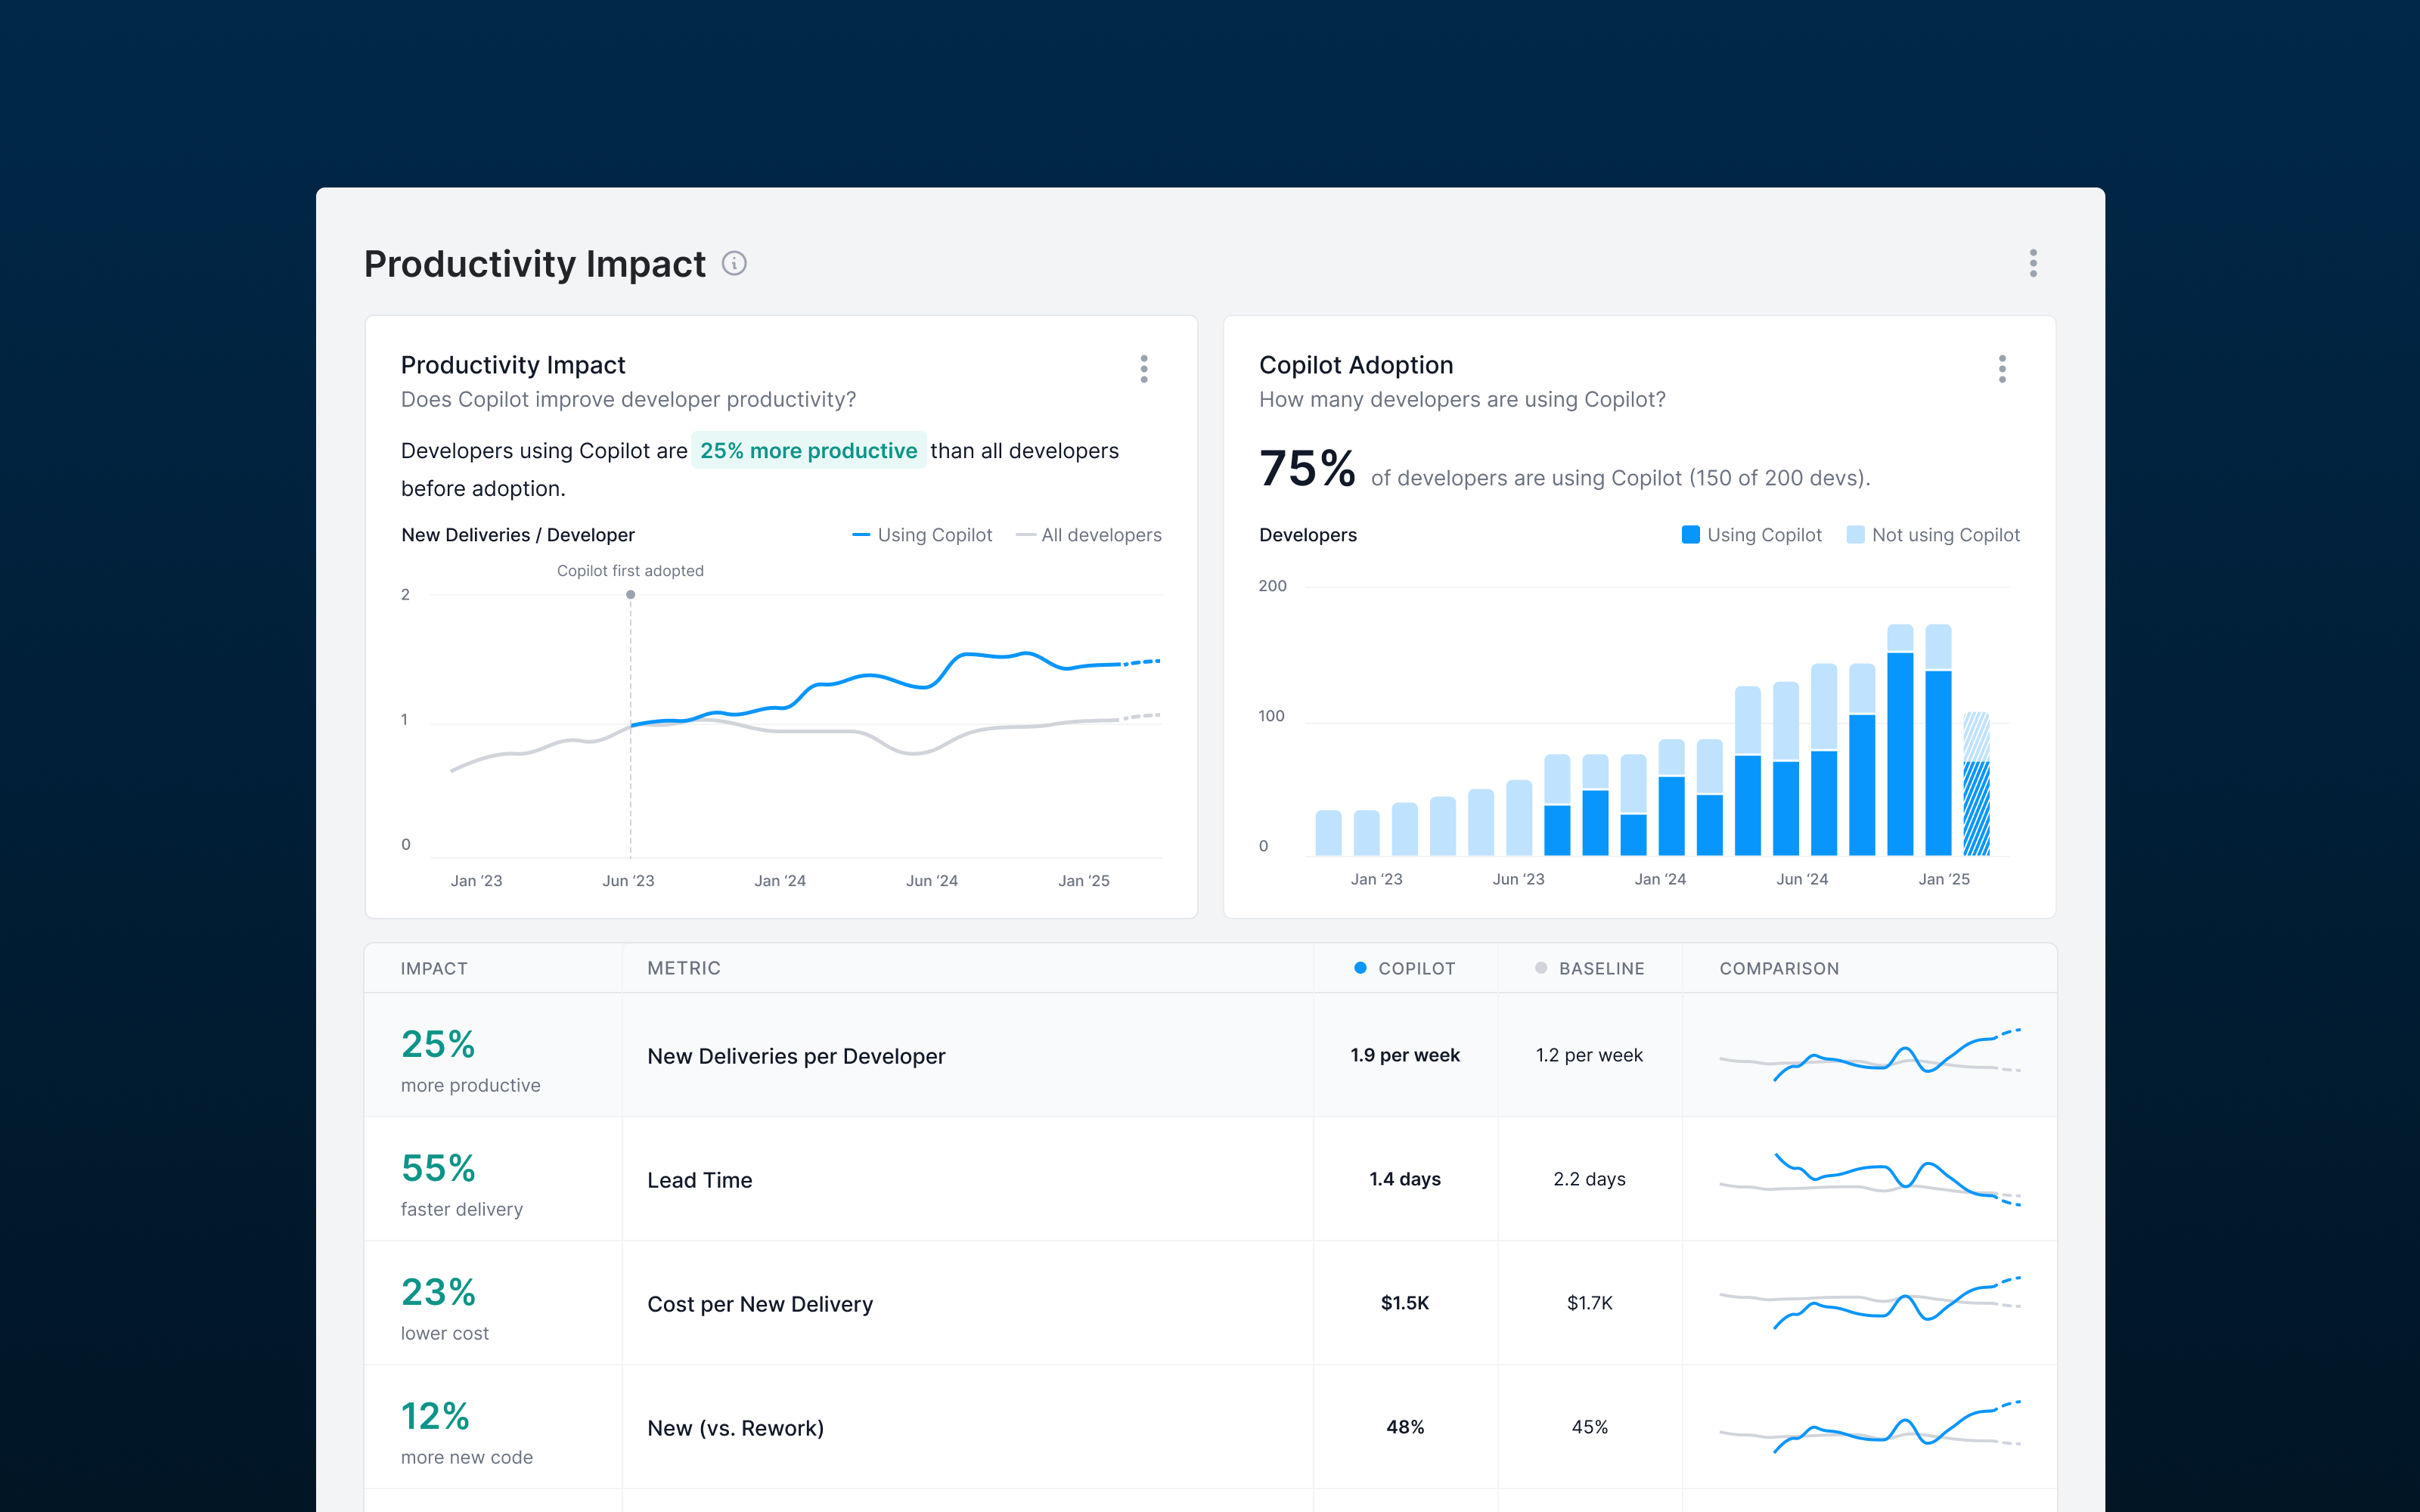The width and height of the screenshot is (2420, 1512).
Task: Open the Cost per New Delivery row
Action: (x=760, y=1304)
